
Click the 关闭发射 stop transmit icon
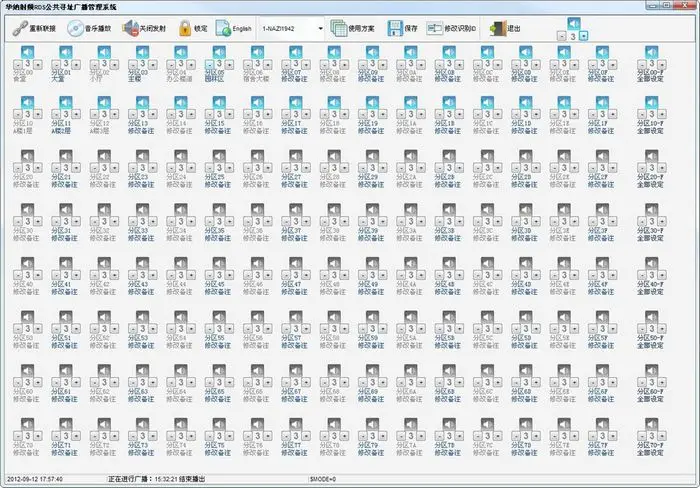pos(131,29)
